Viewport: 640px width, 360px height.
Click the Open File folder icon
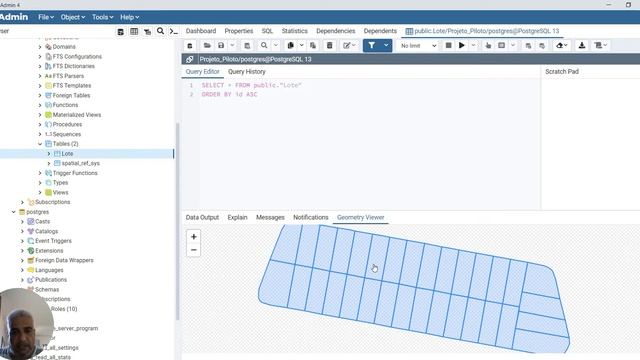pos(207,45)
